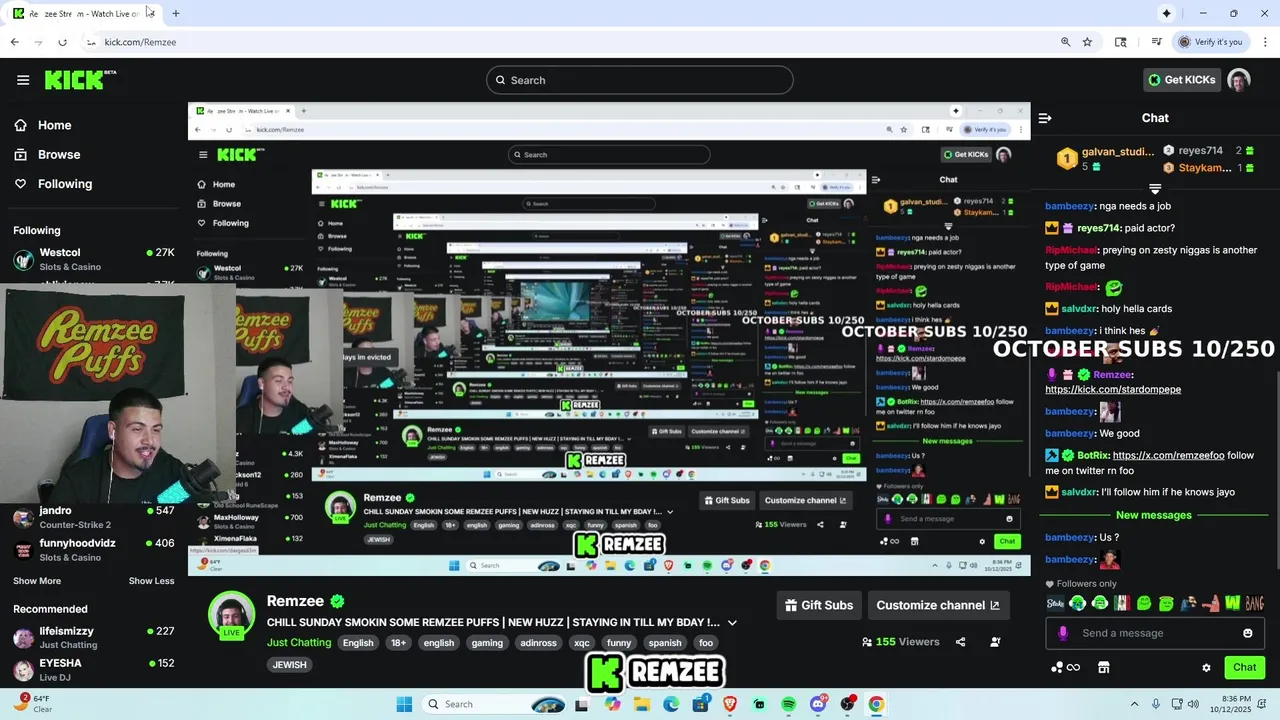Screen dimensions: 1280x720
Task: Open Spotify from the taskbar
Action: click(788, 704)
